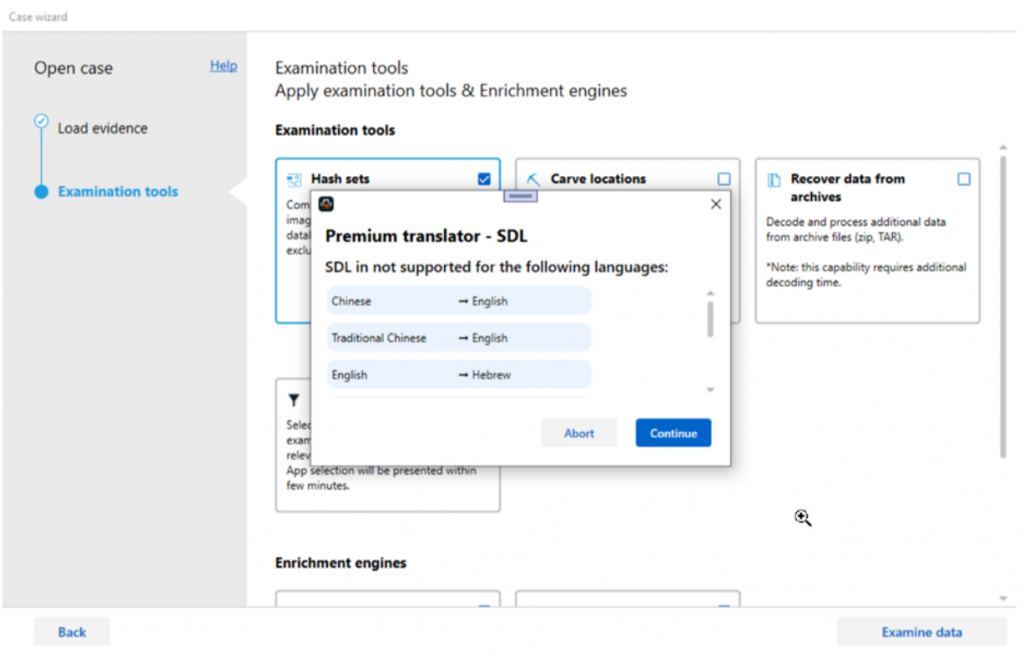Image resolution: width=1024 pixels, height=658 pixels.
Task: Click the Premium translator - SDL title
Action: [x=426, y=236]
